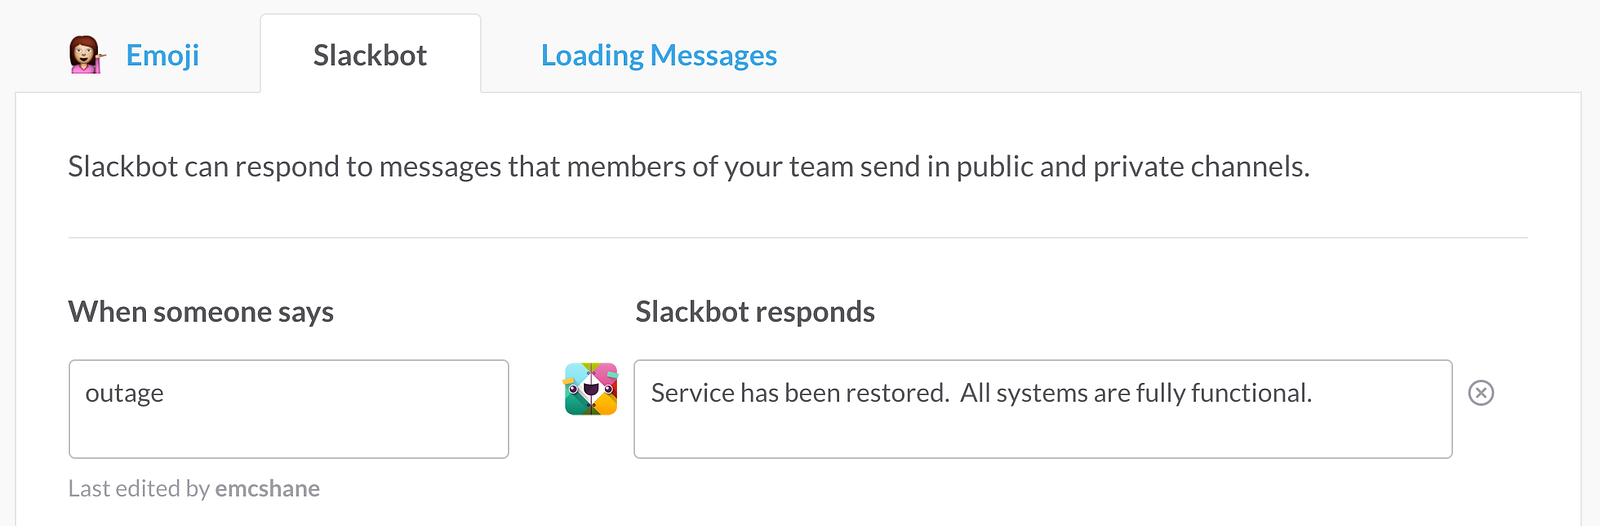Open the emcshane user link

(267, 489)
